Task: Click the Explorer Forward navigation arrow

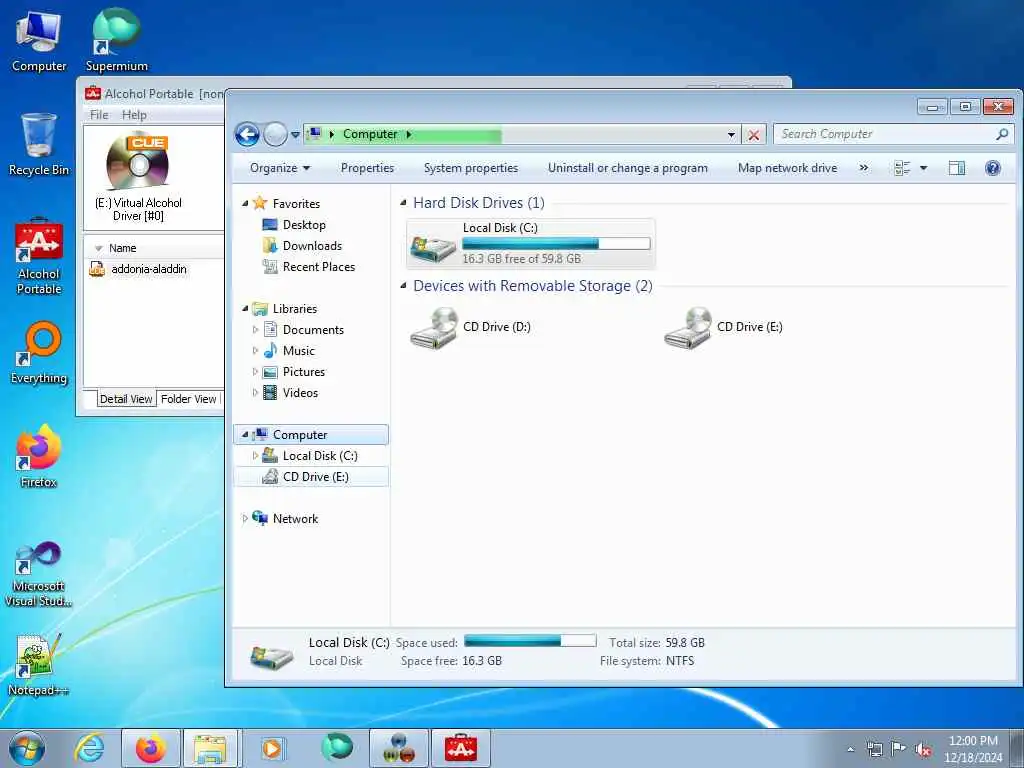Action: (275, 135)
